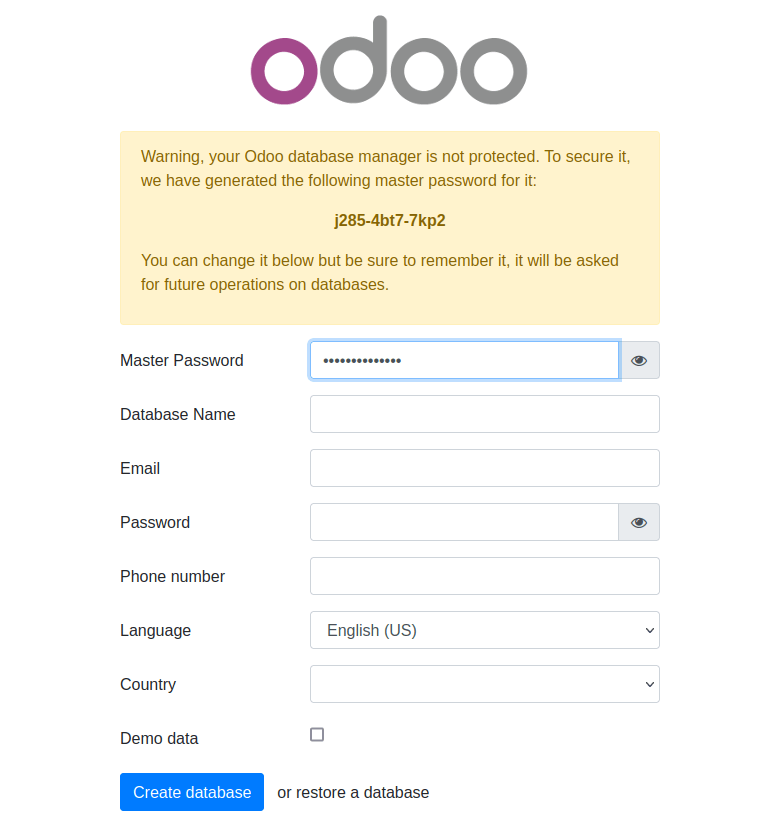The image size is (770, 836).
Task: Select the Database Name text field
Action: pyautogui.click(x=484, y=414)
